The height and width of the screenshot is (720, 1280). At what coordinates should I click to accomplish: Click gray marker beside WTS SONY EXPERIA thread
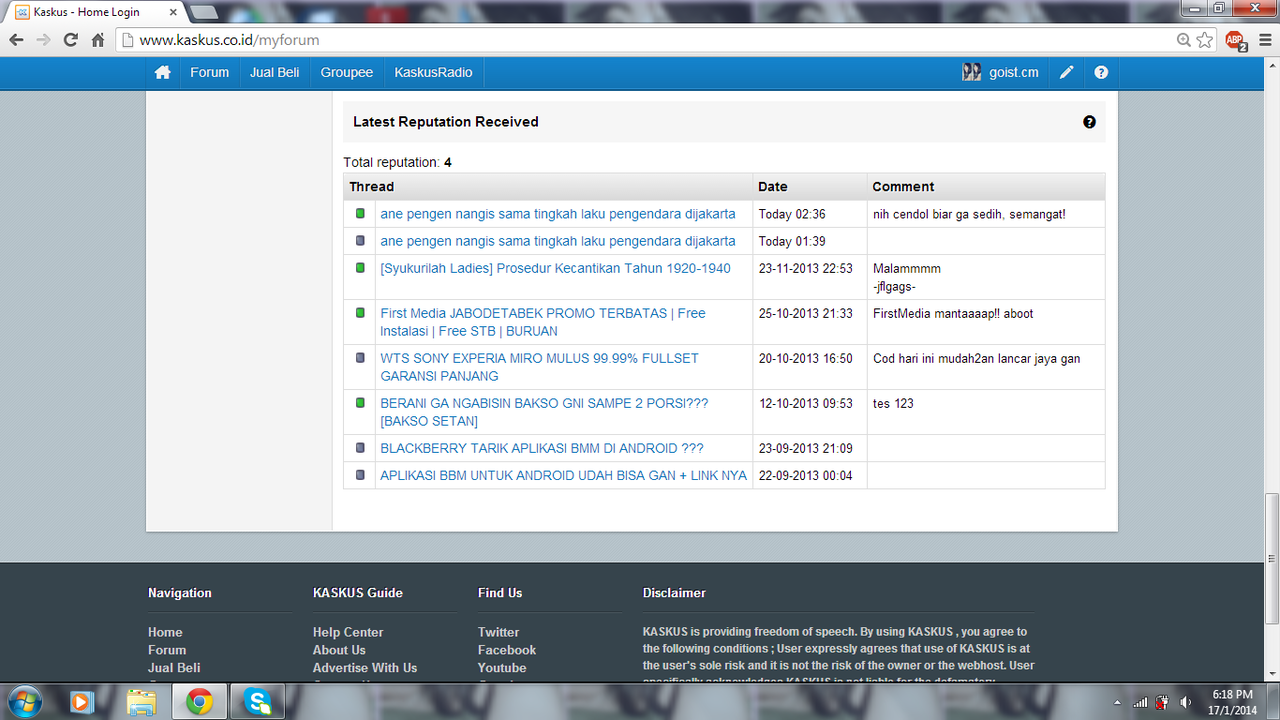coord(360,357)
